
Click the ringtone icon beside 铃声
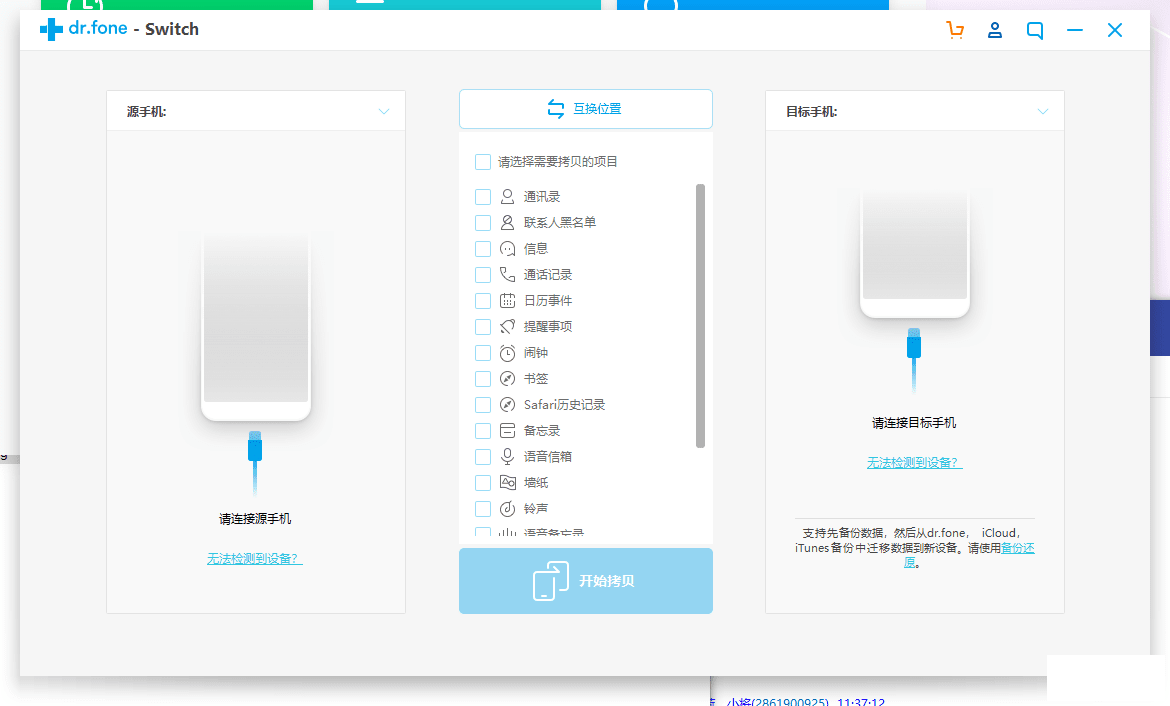[507, 508]
